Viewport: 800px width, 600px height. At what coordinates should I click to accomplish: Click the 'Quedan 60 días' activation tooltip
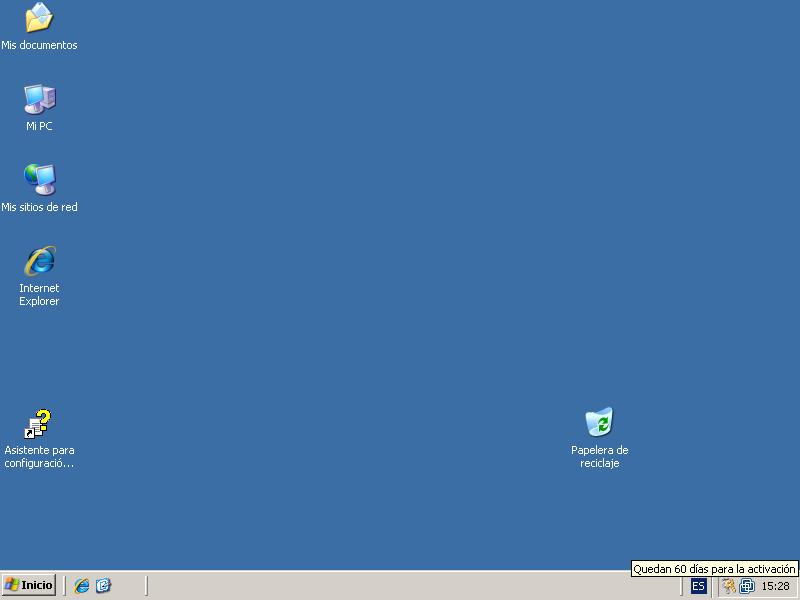pyautogui.click(x=714, y=569)
